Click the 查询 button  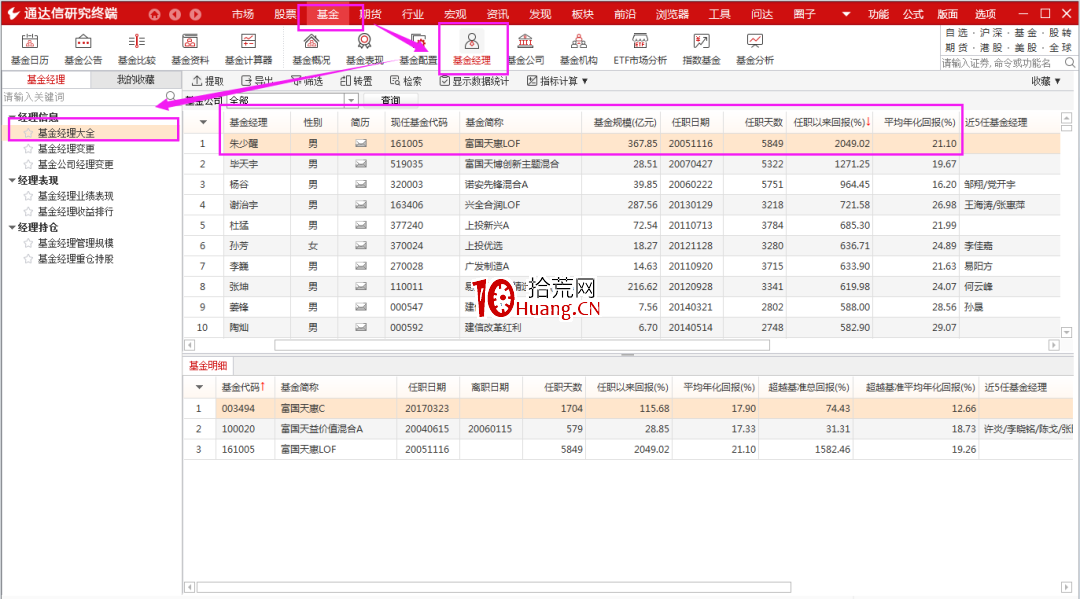(391, 101)
